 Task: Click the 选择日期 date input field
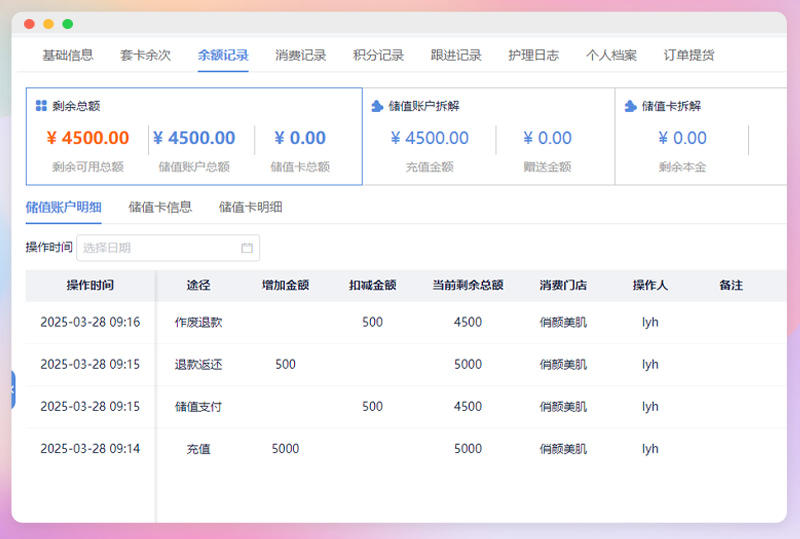click(160, 248)
